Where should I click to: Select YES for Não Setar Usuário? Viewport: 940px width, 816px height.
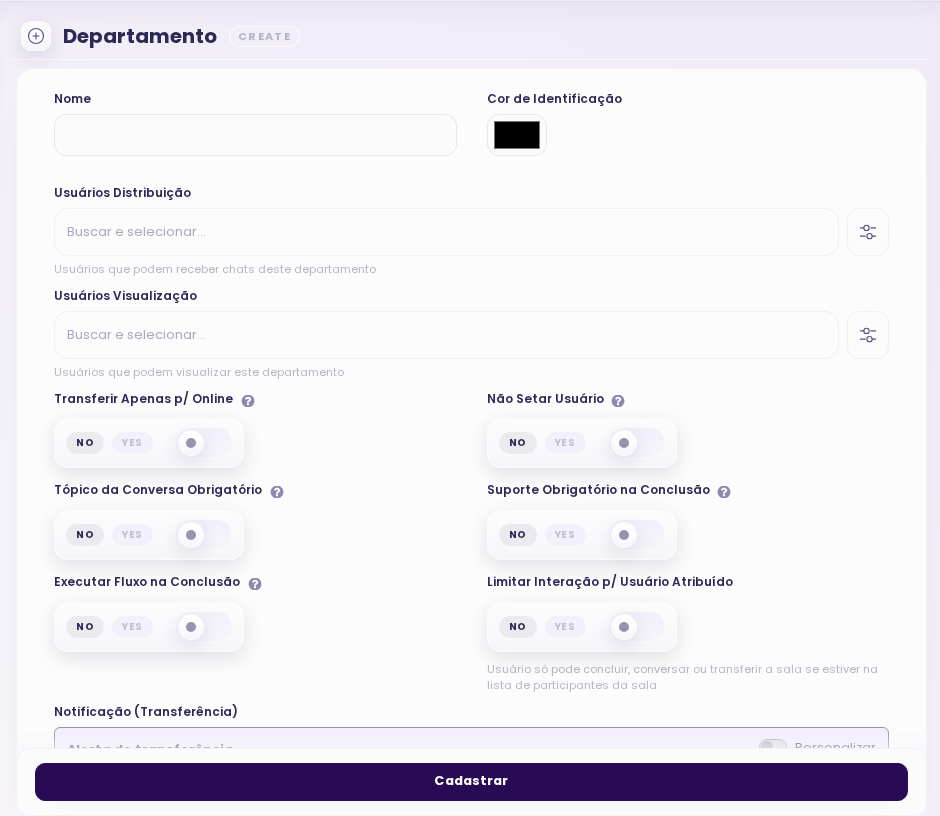565,443
